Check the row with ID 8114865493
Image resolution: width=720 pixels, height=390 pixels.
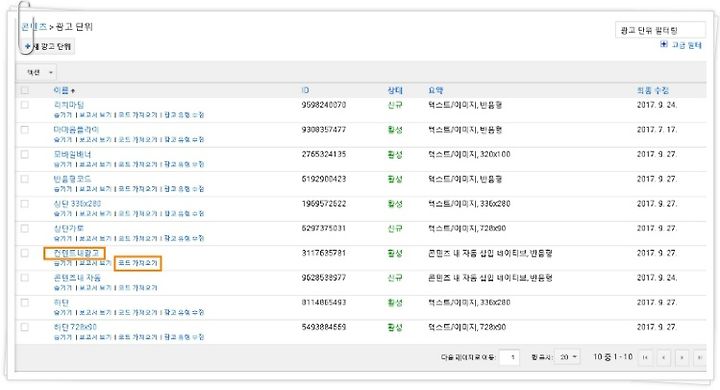tap(25, 303)
